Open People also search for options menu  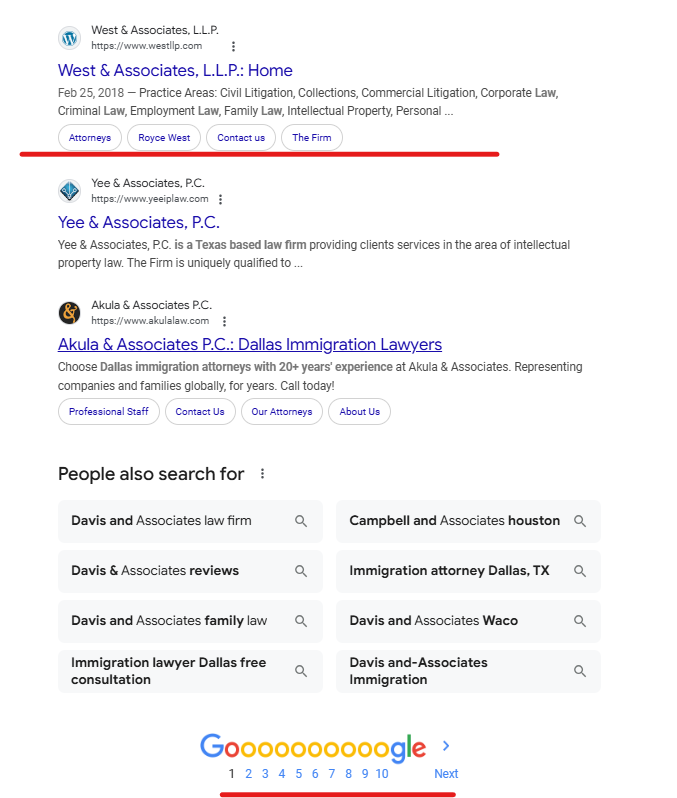coord(263,474)
